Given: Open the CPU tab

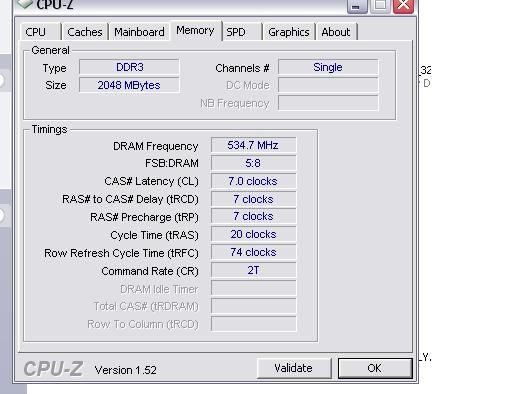Looking at the screenshot, I should point(41,32).
